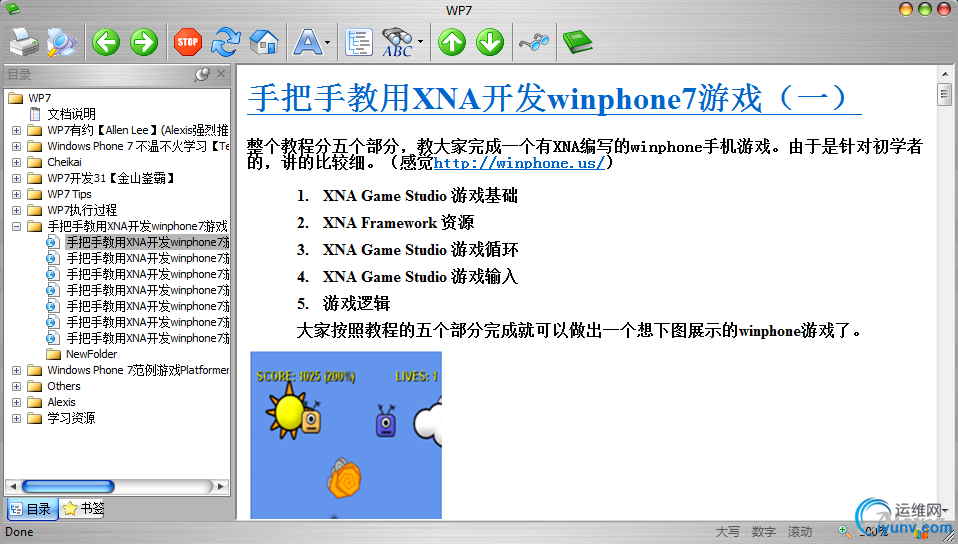The image size is (958, 544).
Task: Click the binoculars ABC find icon
Action: coord(398,42)
